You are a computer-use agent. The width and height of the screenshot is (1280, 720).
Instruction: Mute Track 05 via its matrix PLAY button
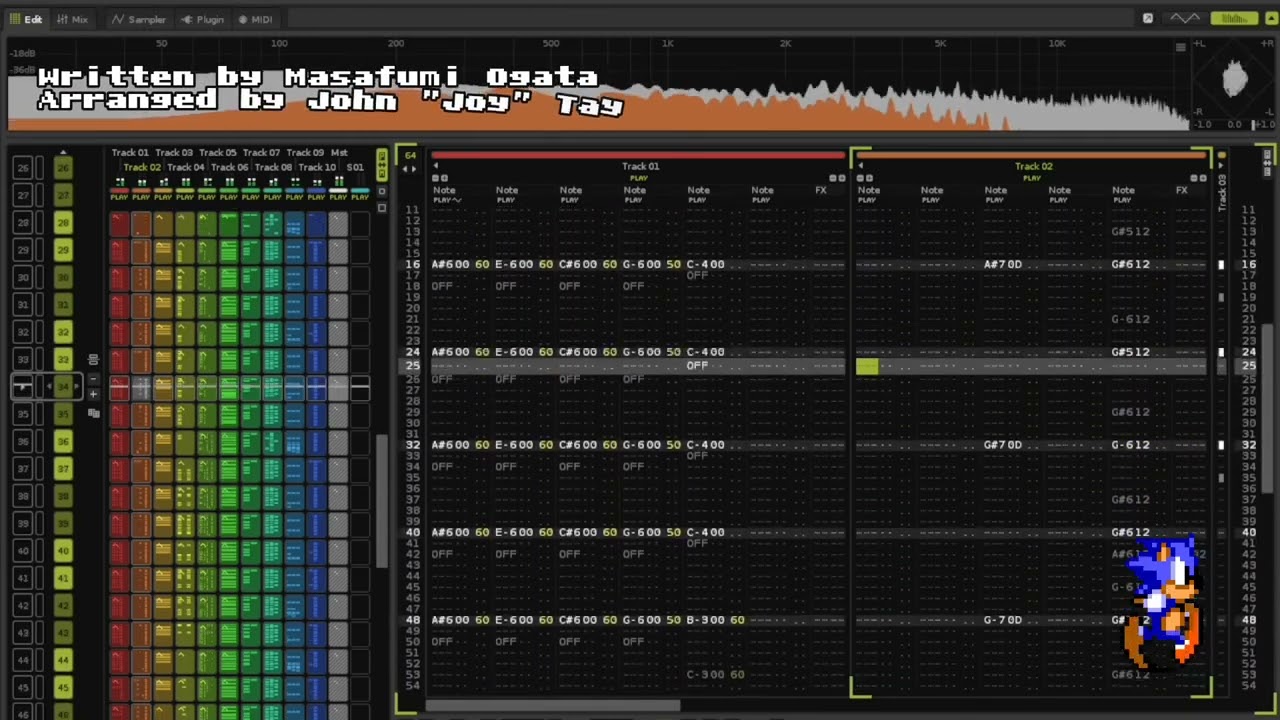click(x=207, y=197)
